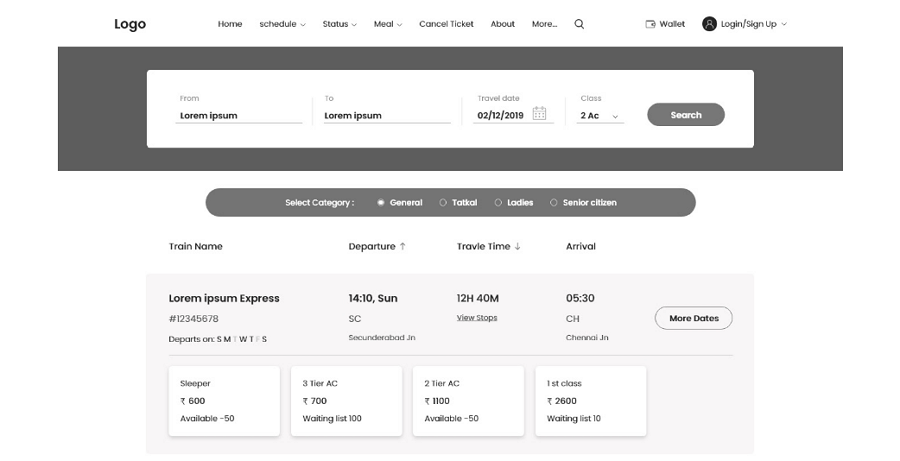Click the More Dates button
This screenshot has width=900, height=461.
(693, 318)
